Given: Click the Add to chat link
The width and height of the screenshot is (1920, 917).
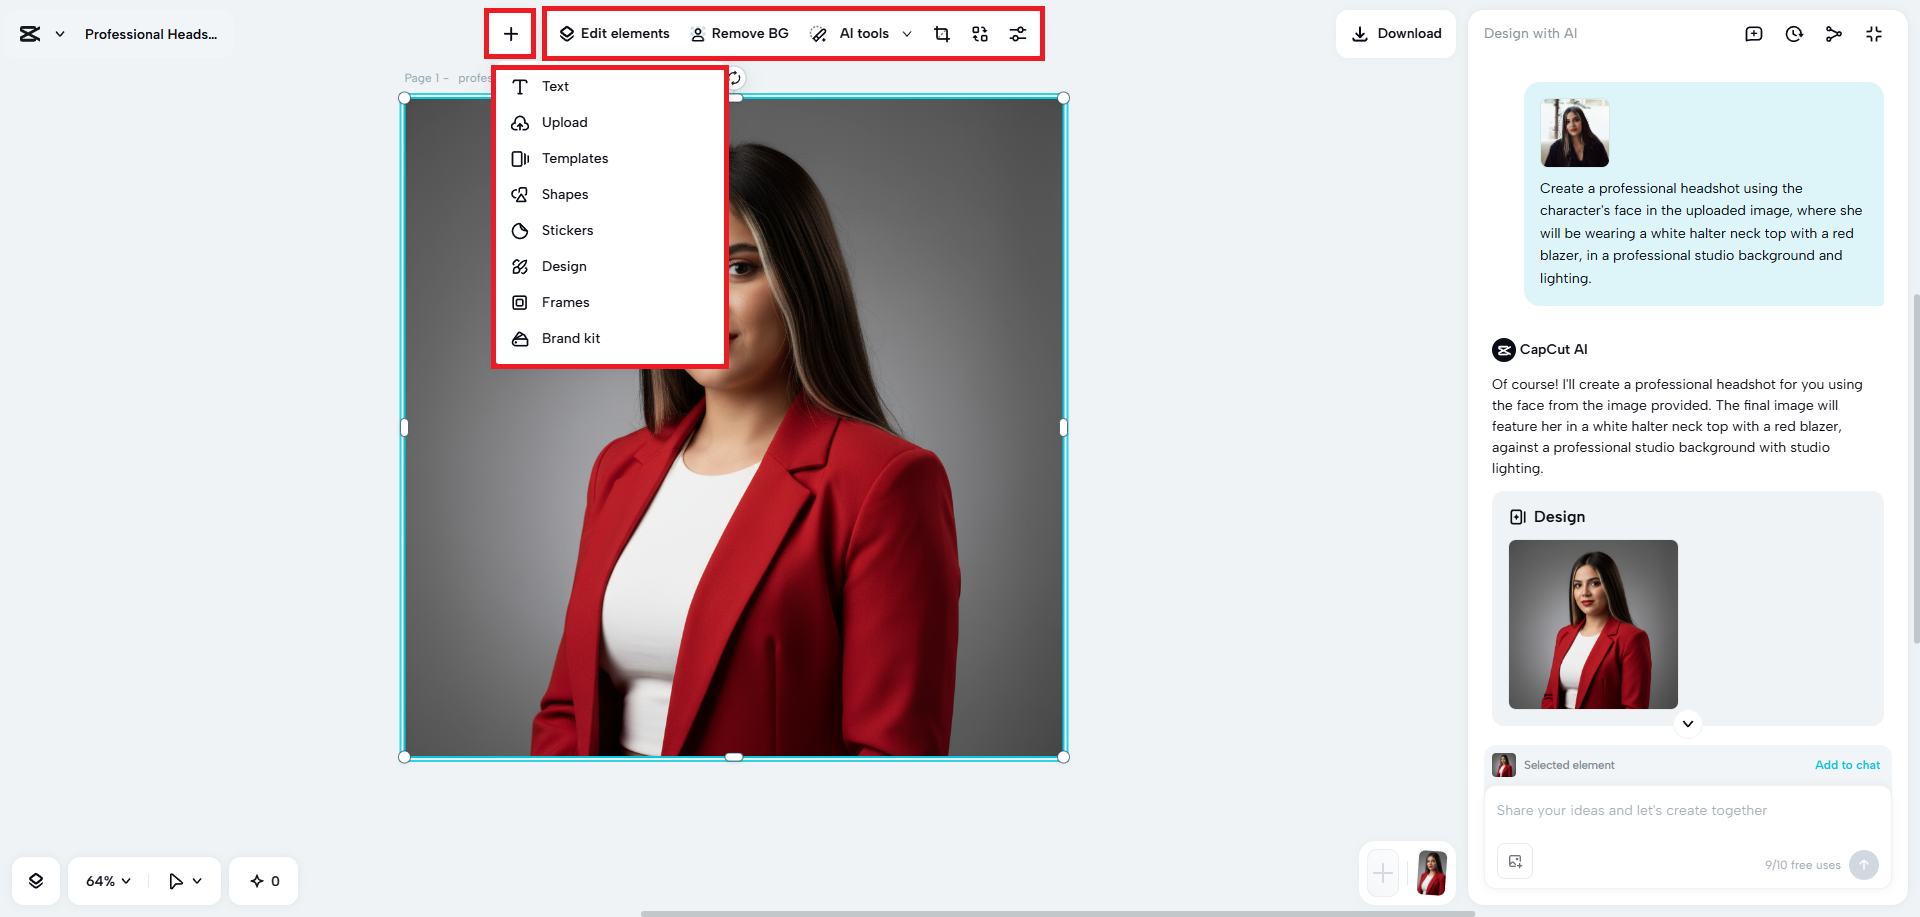Looking at the screenshot, I should [1847, 765].
